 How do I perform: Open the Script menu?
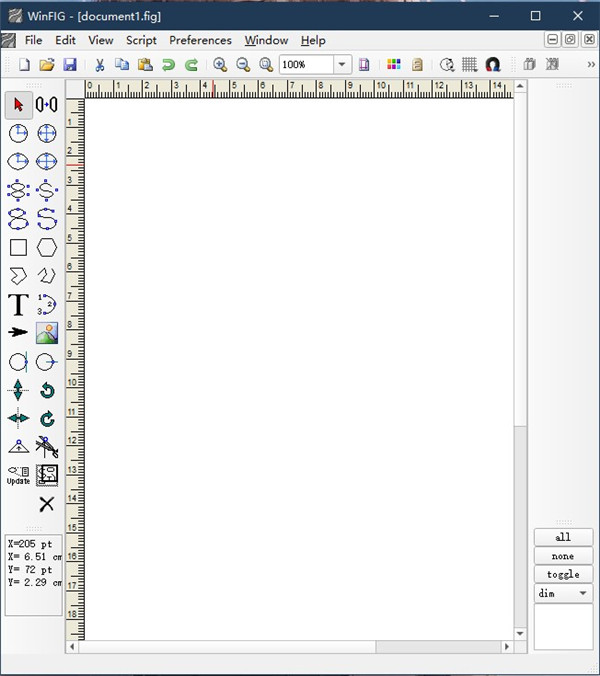tap(141, 40)
